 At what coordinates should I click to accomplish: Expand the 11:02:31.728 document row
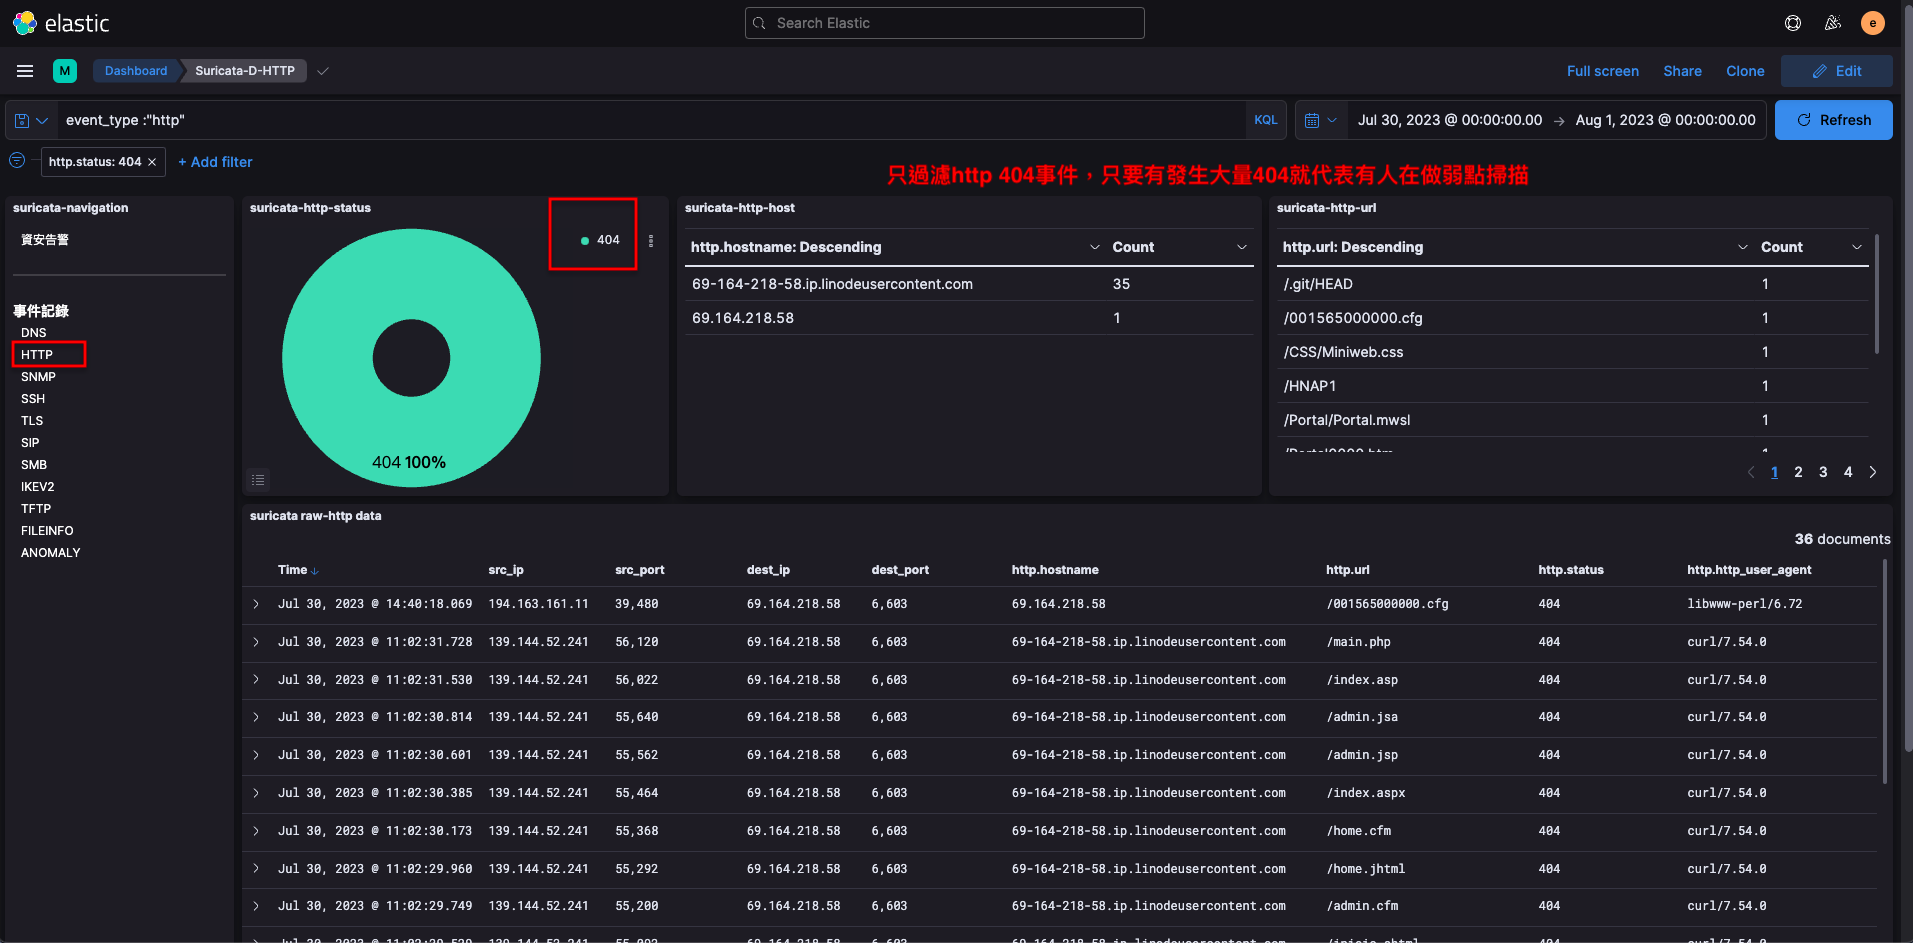tap(257, 642)
